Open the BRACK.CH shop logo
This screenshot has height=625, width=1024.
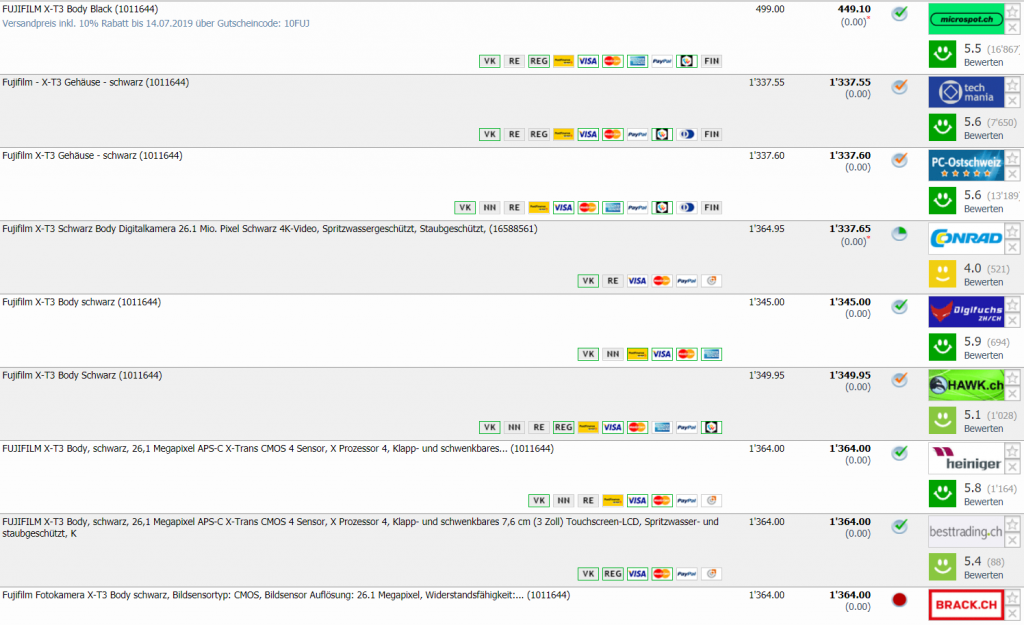965,605
